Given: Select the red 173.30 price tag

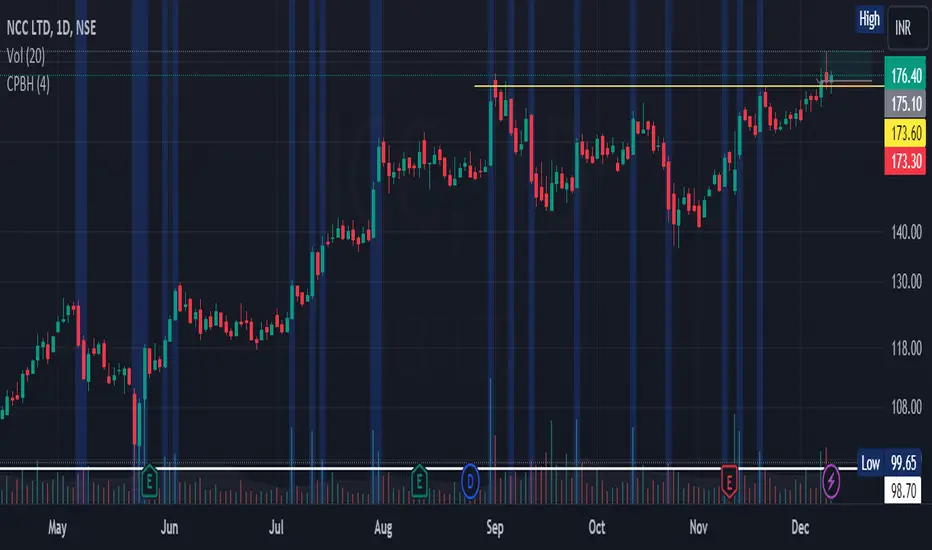Looking at the screenshot, I should tap(905, 161).
